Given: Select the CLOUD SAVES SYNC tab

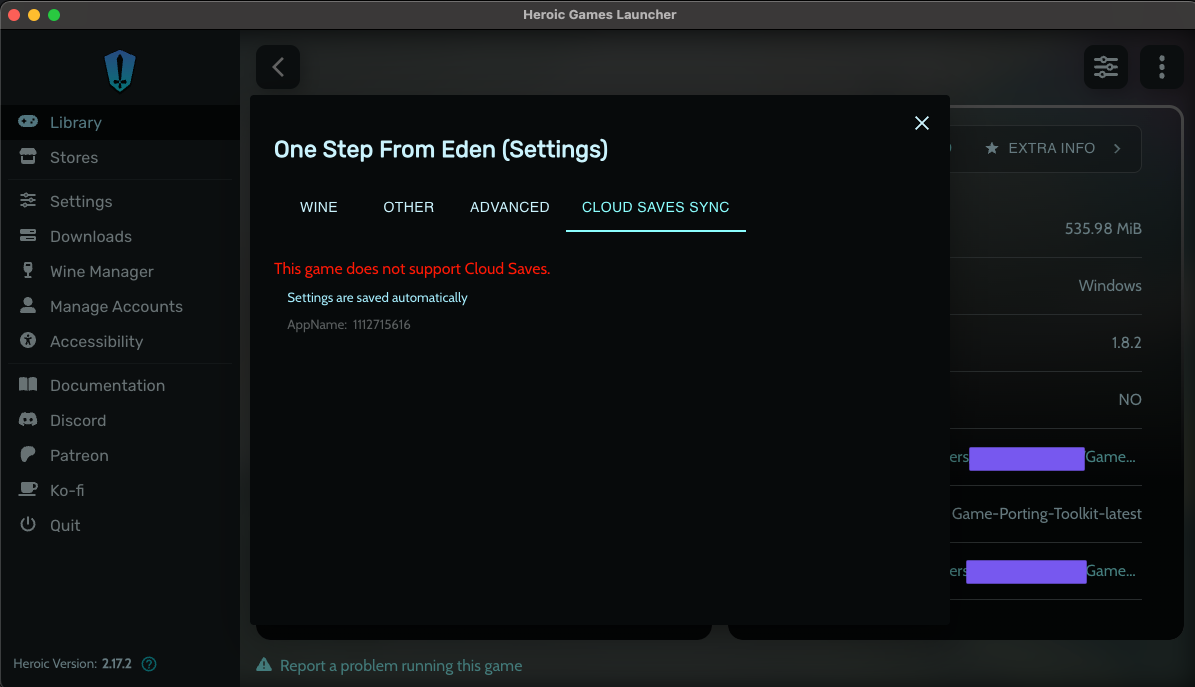Looking at the screenshot, I should point(655,207).
